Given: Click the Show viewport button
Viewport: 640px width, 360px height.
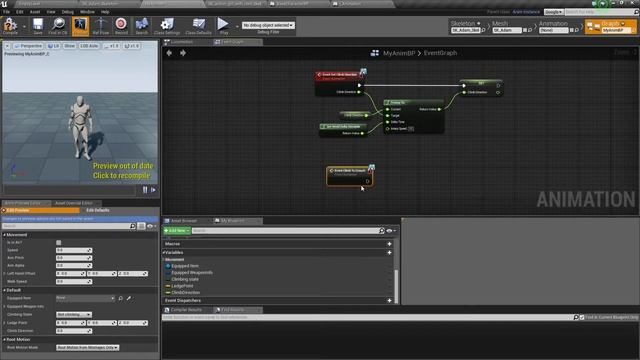Looking at the screenshot, I should click(x=69, y=46).
